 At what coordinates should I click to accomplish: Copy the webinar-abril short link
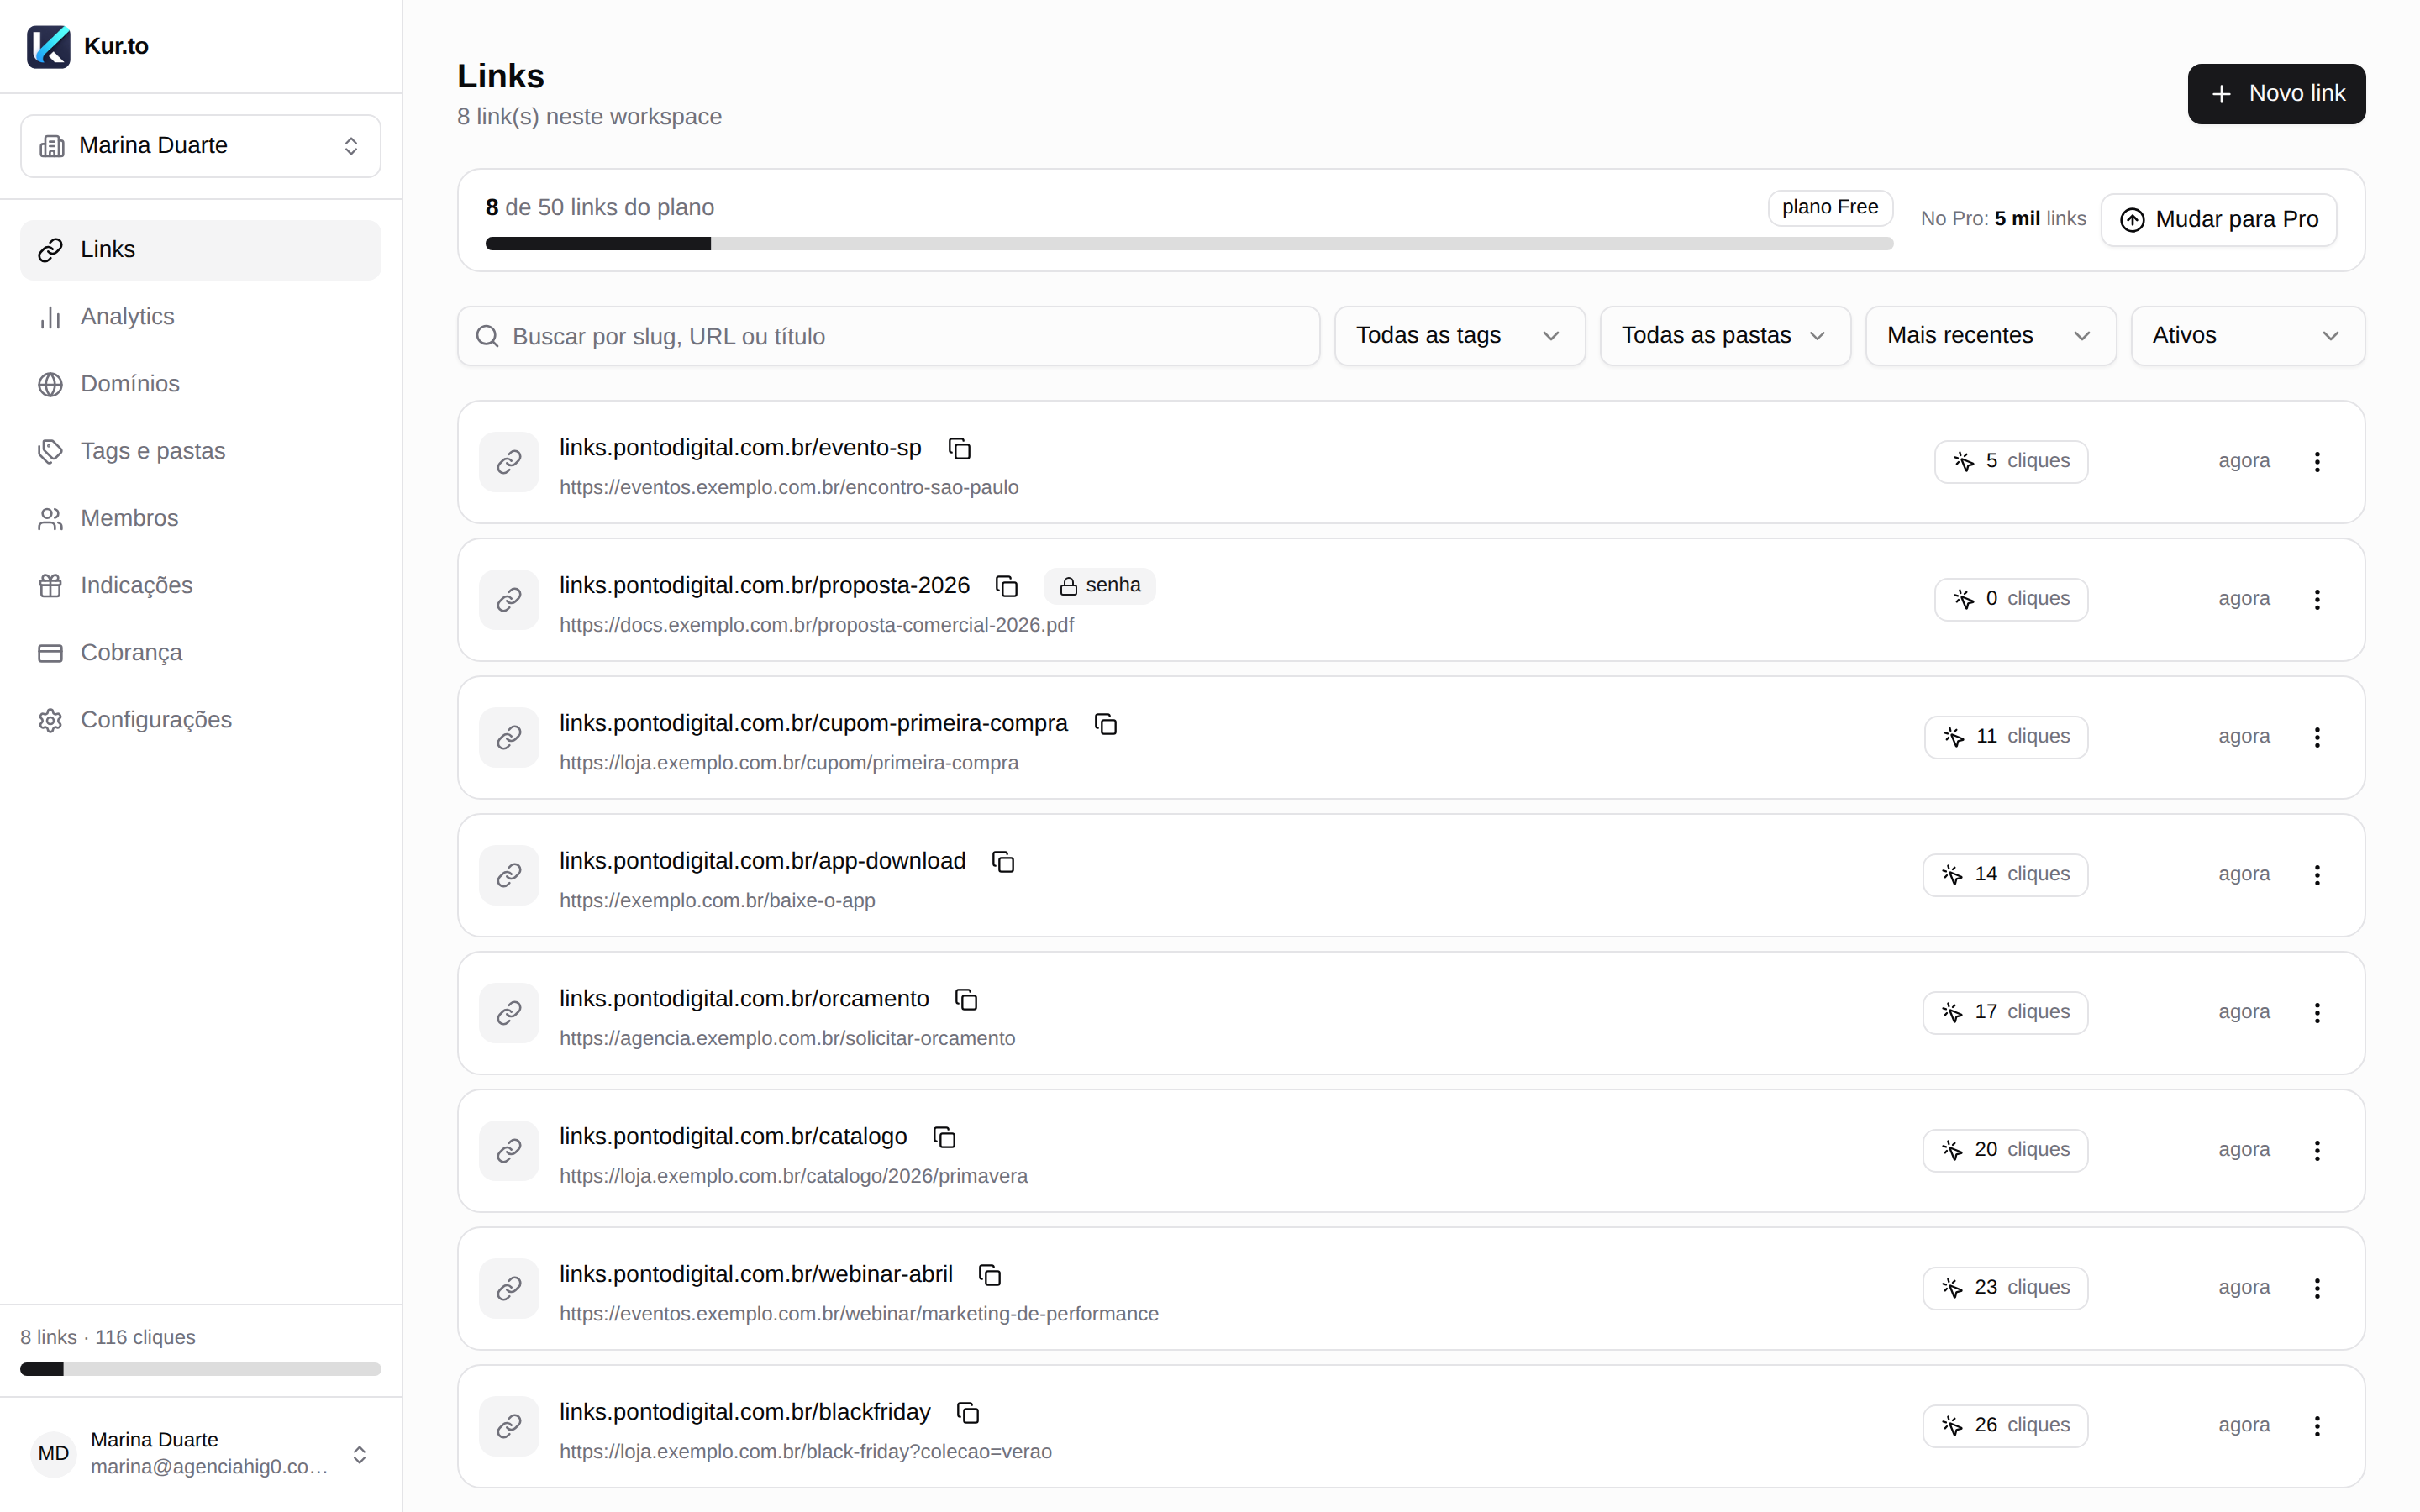coord(990,1275)
